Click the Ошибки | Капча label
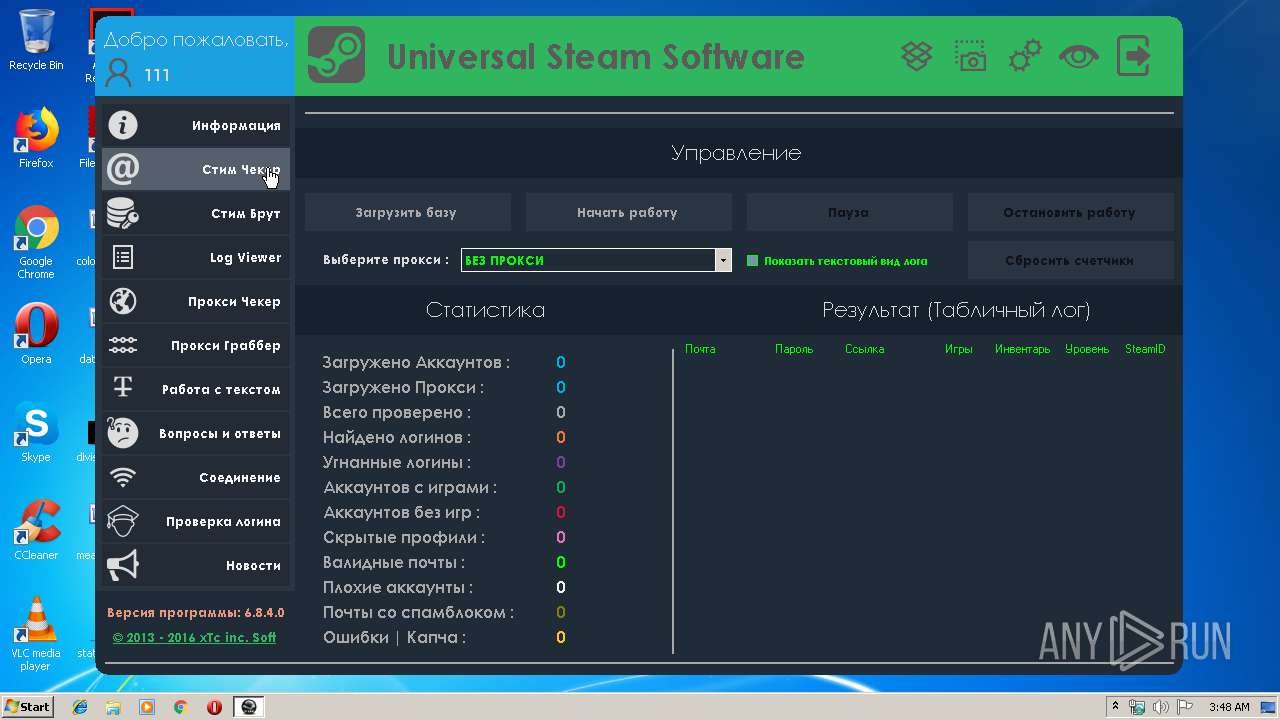 [x=394, y=637]
